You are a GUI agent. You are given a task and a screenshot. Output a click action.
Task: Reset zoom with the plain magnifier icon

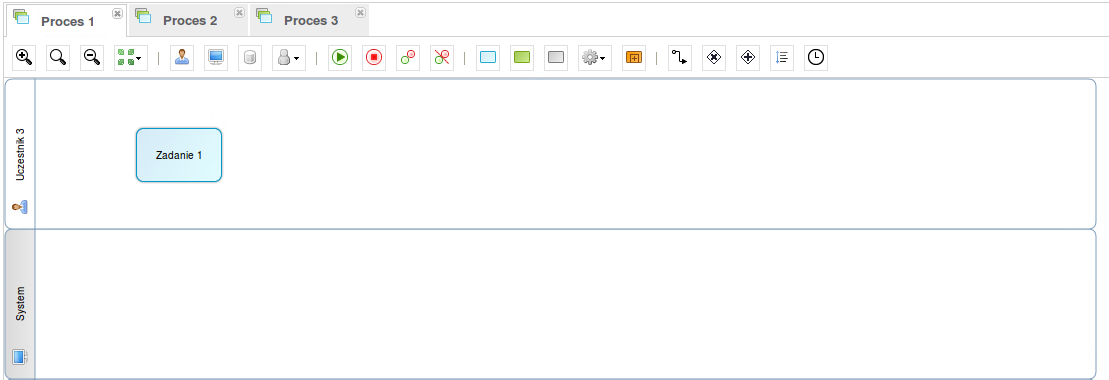[58, 58]
